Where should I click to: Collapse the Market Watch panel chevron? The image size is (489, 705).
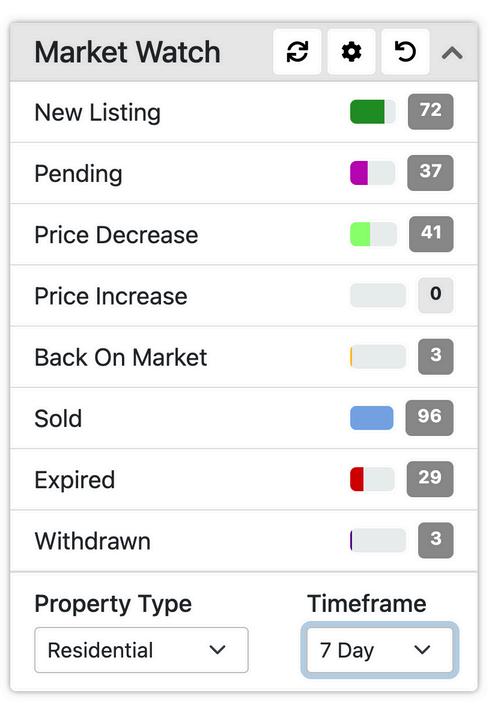pos(452,53)
